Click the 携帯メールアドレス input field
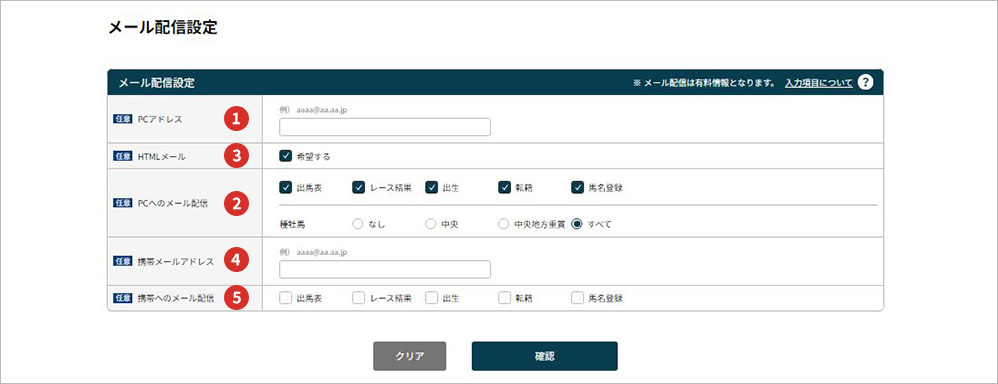The height and width of the screenshot is (384, 998). tap(384, 269)
